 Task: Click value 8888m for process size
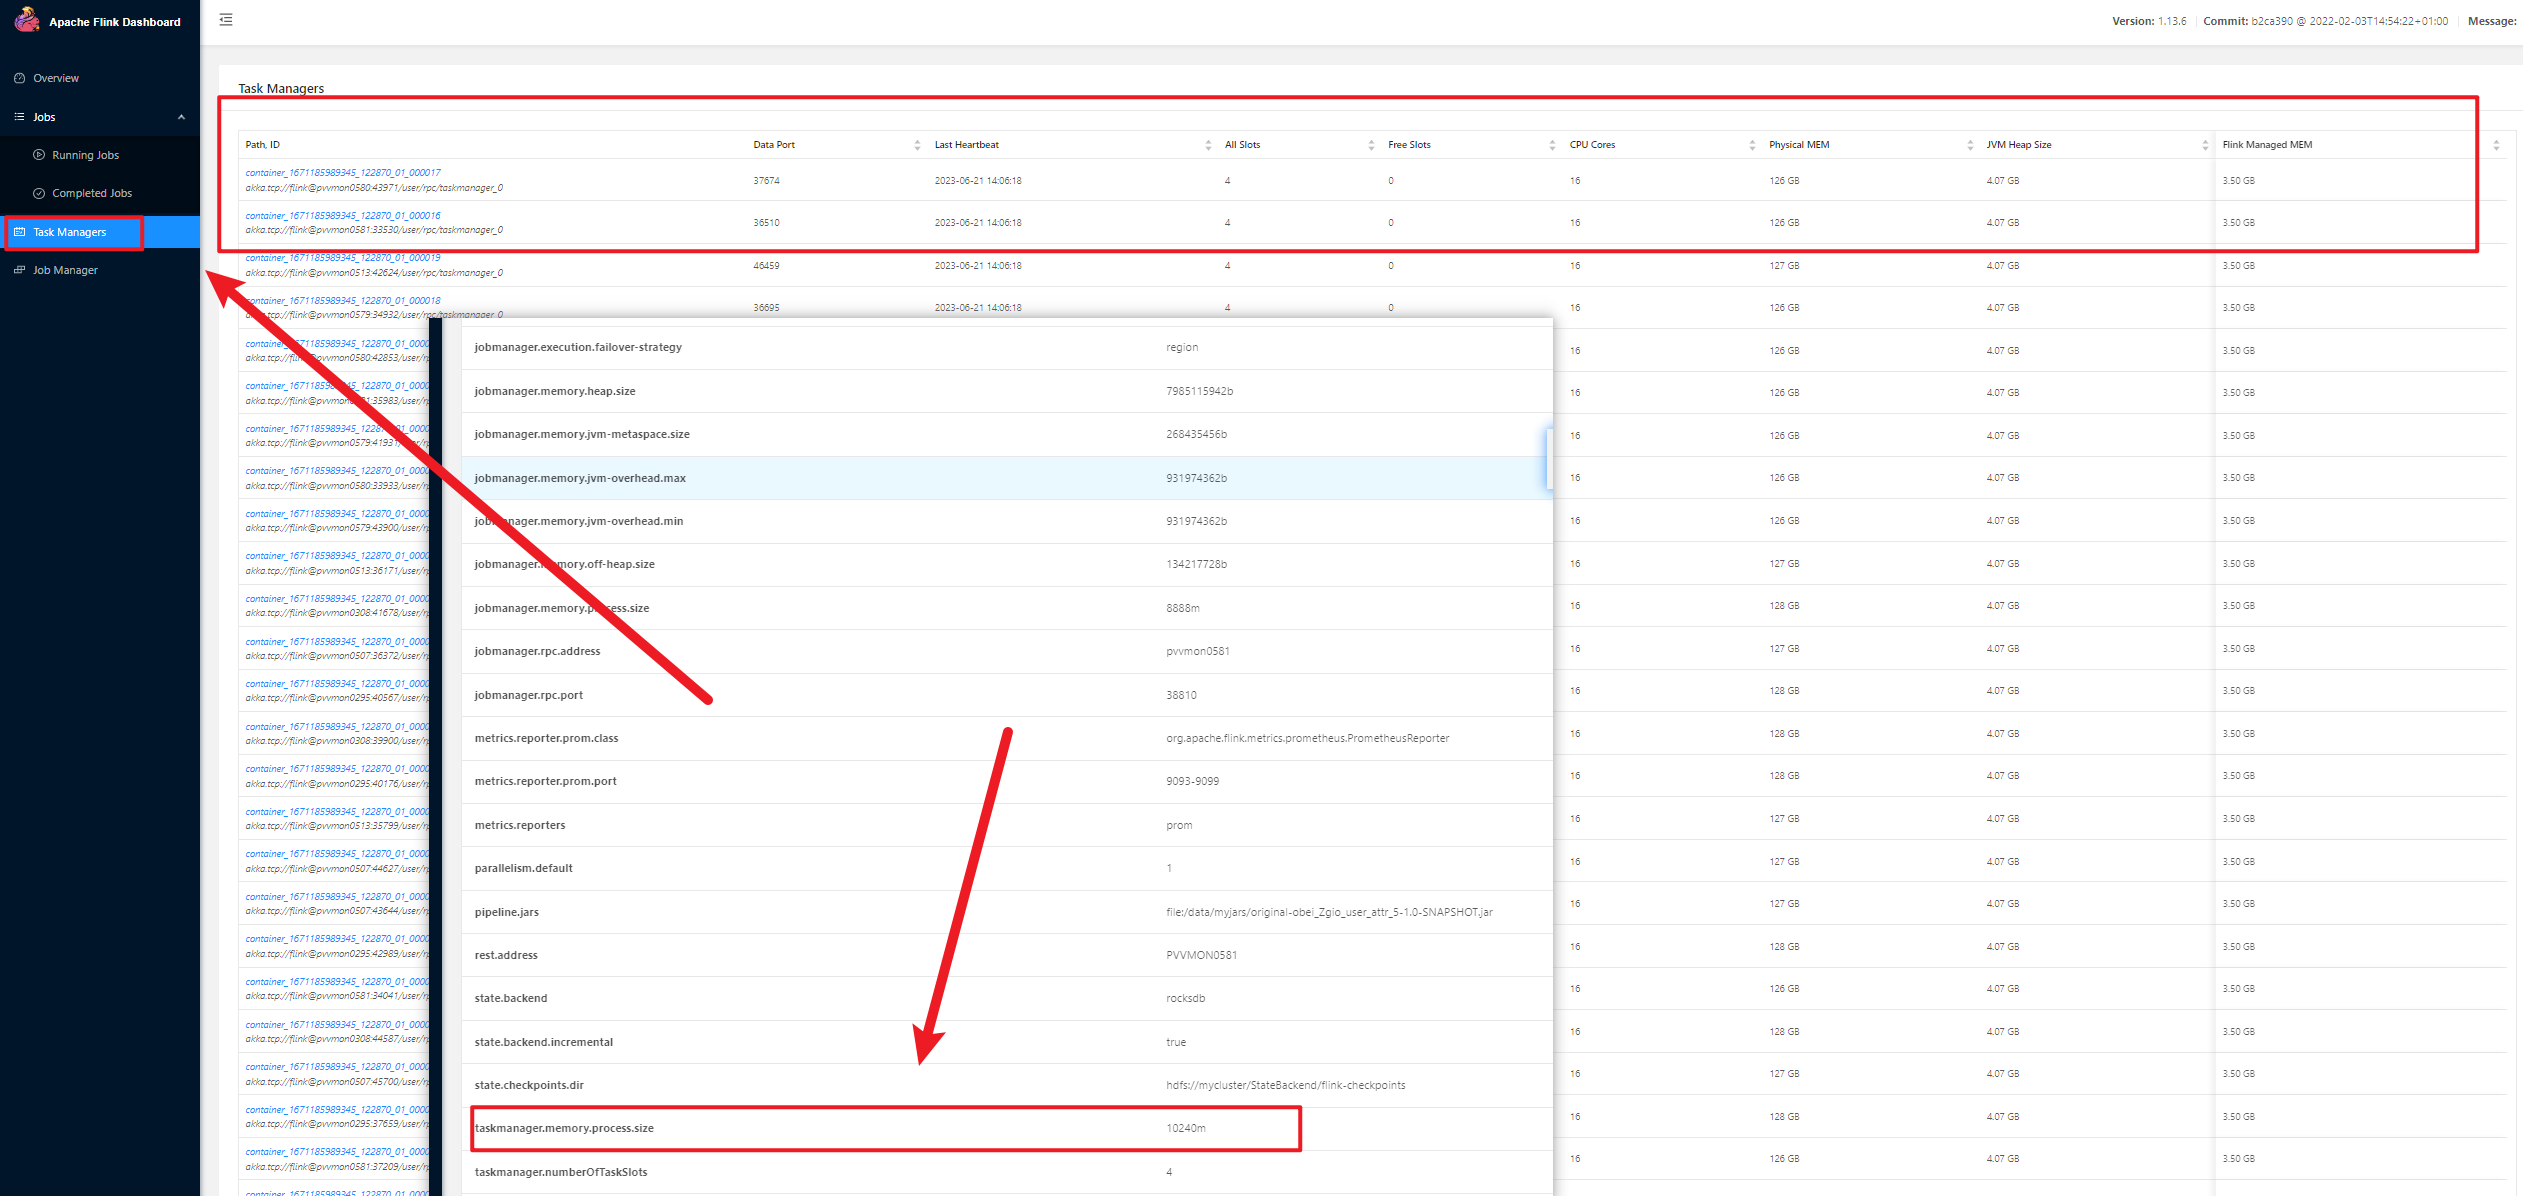coord(1183,608)
